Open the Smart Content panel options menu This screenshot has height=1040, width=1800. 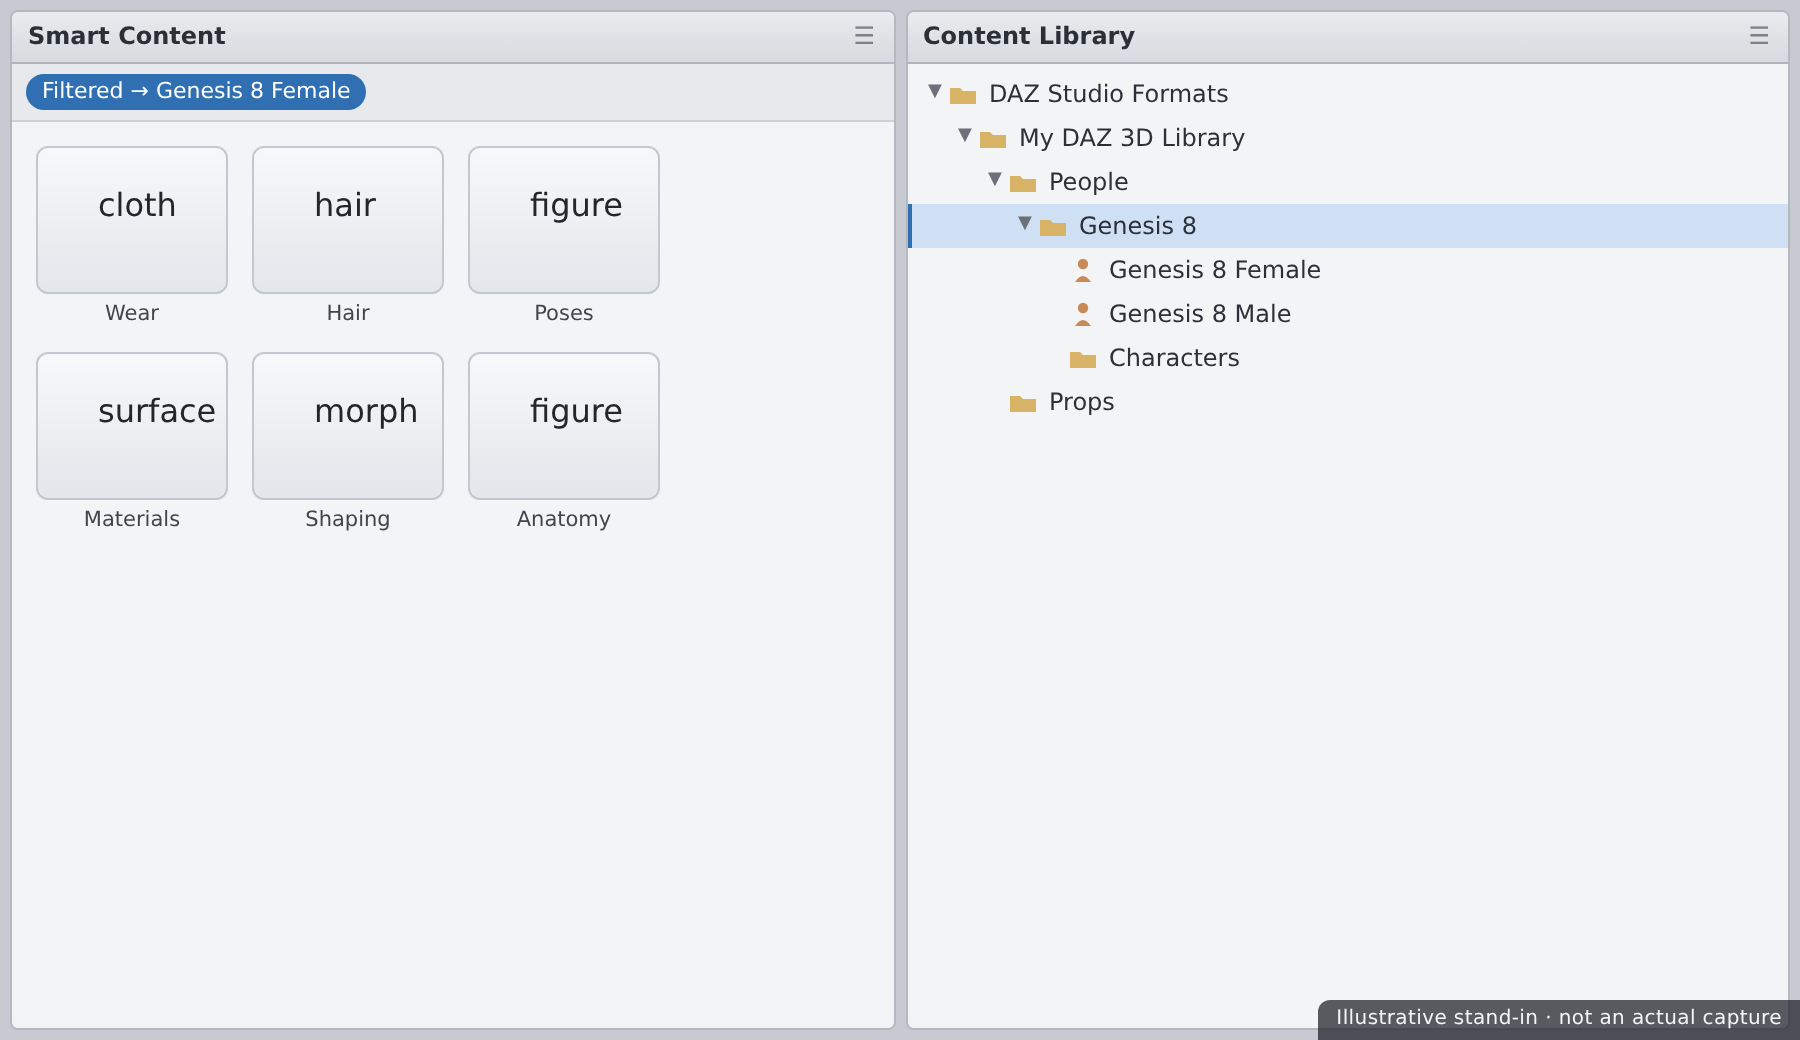864,36
